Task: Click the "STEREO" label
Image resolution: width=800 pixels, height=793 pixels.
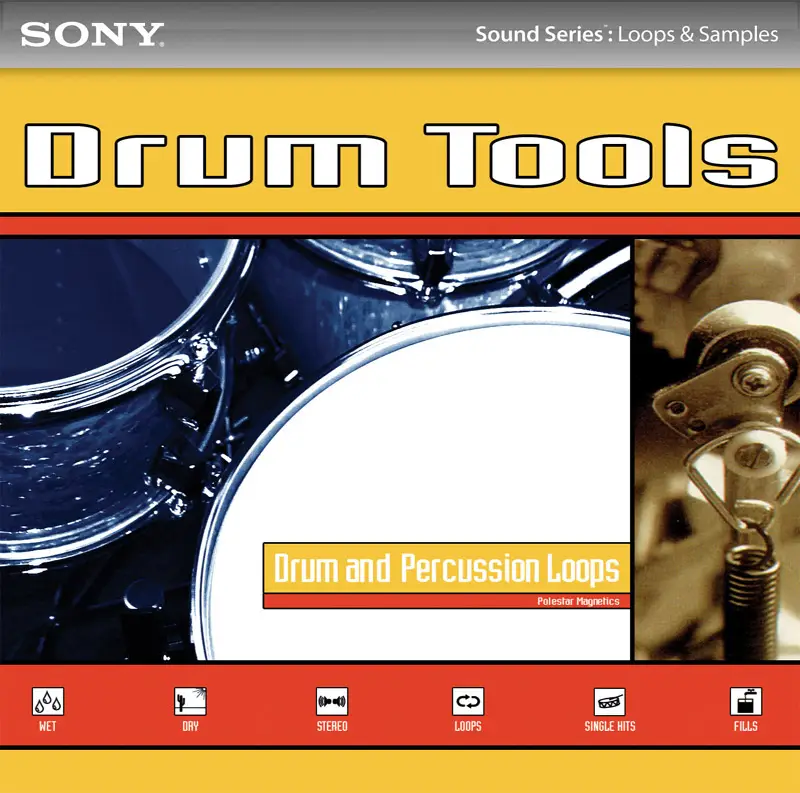Action: coord(332,726)
